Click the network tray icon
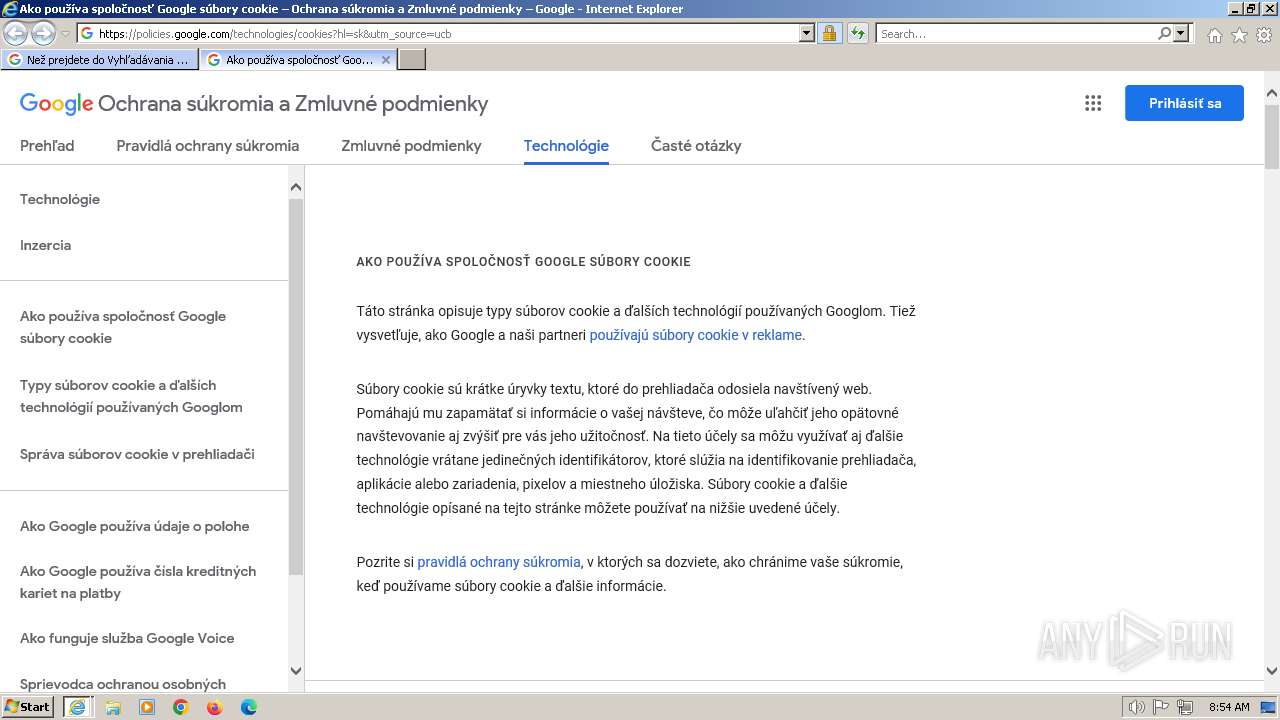Viewport: 1280px width, 720px height. (1186, 707)
